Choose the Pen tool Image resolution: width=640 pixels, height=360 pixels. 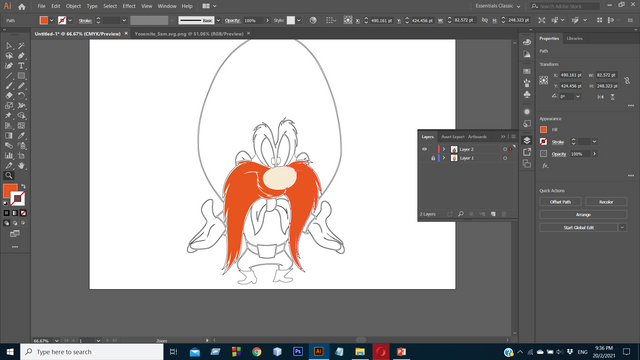(21, 56)
